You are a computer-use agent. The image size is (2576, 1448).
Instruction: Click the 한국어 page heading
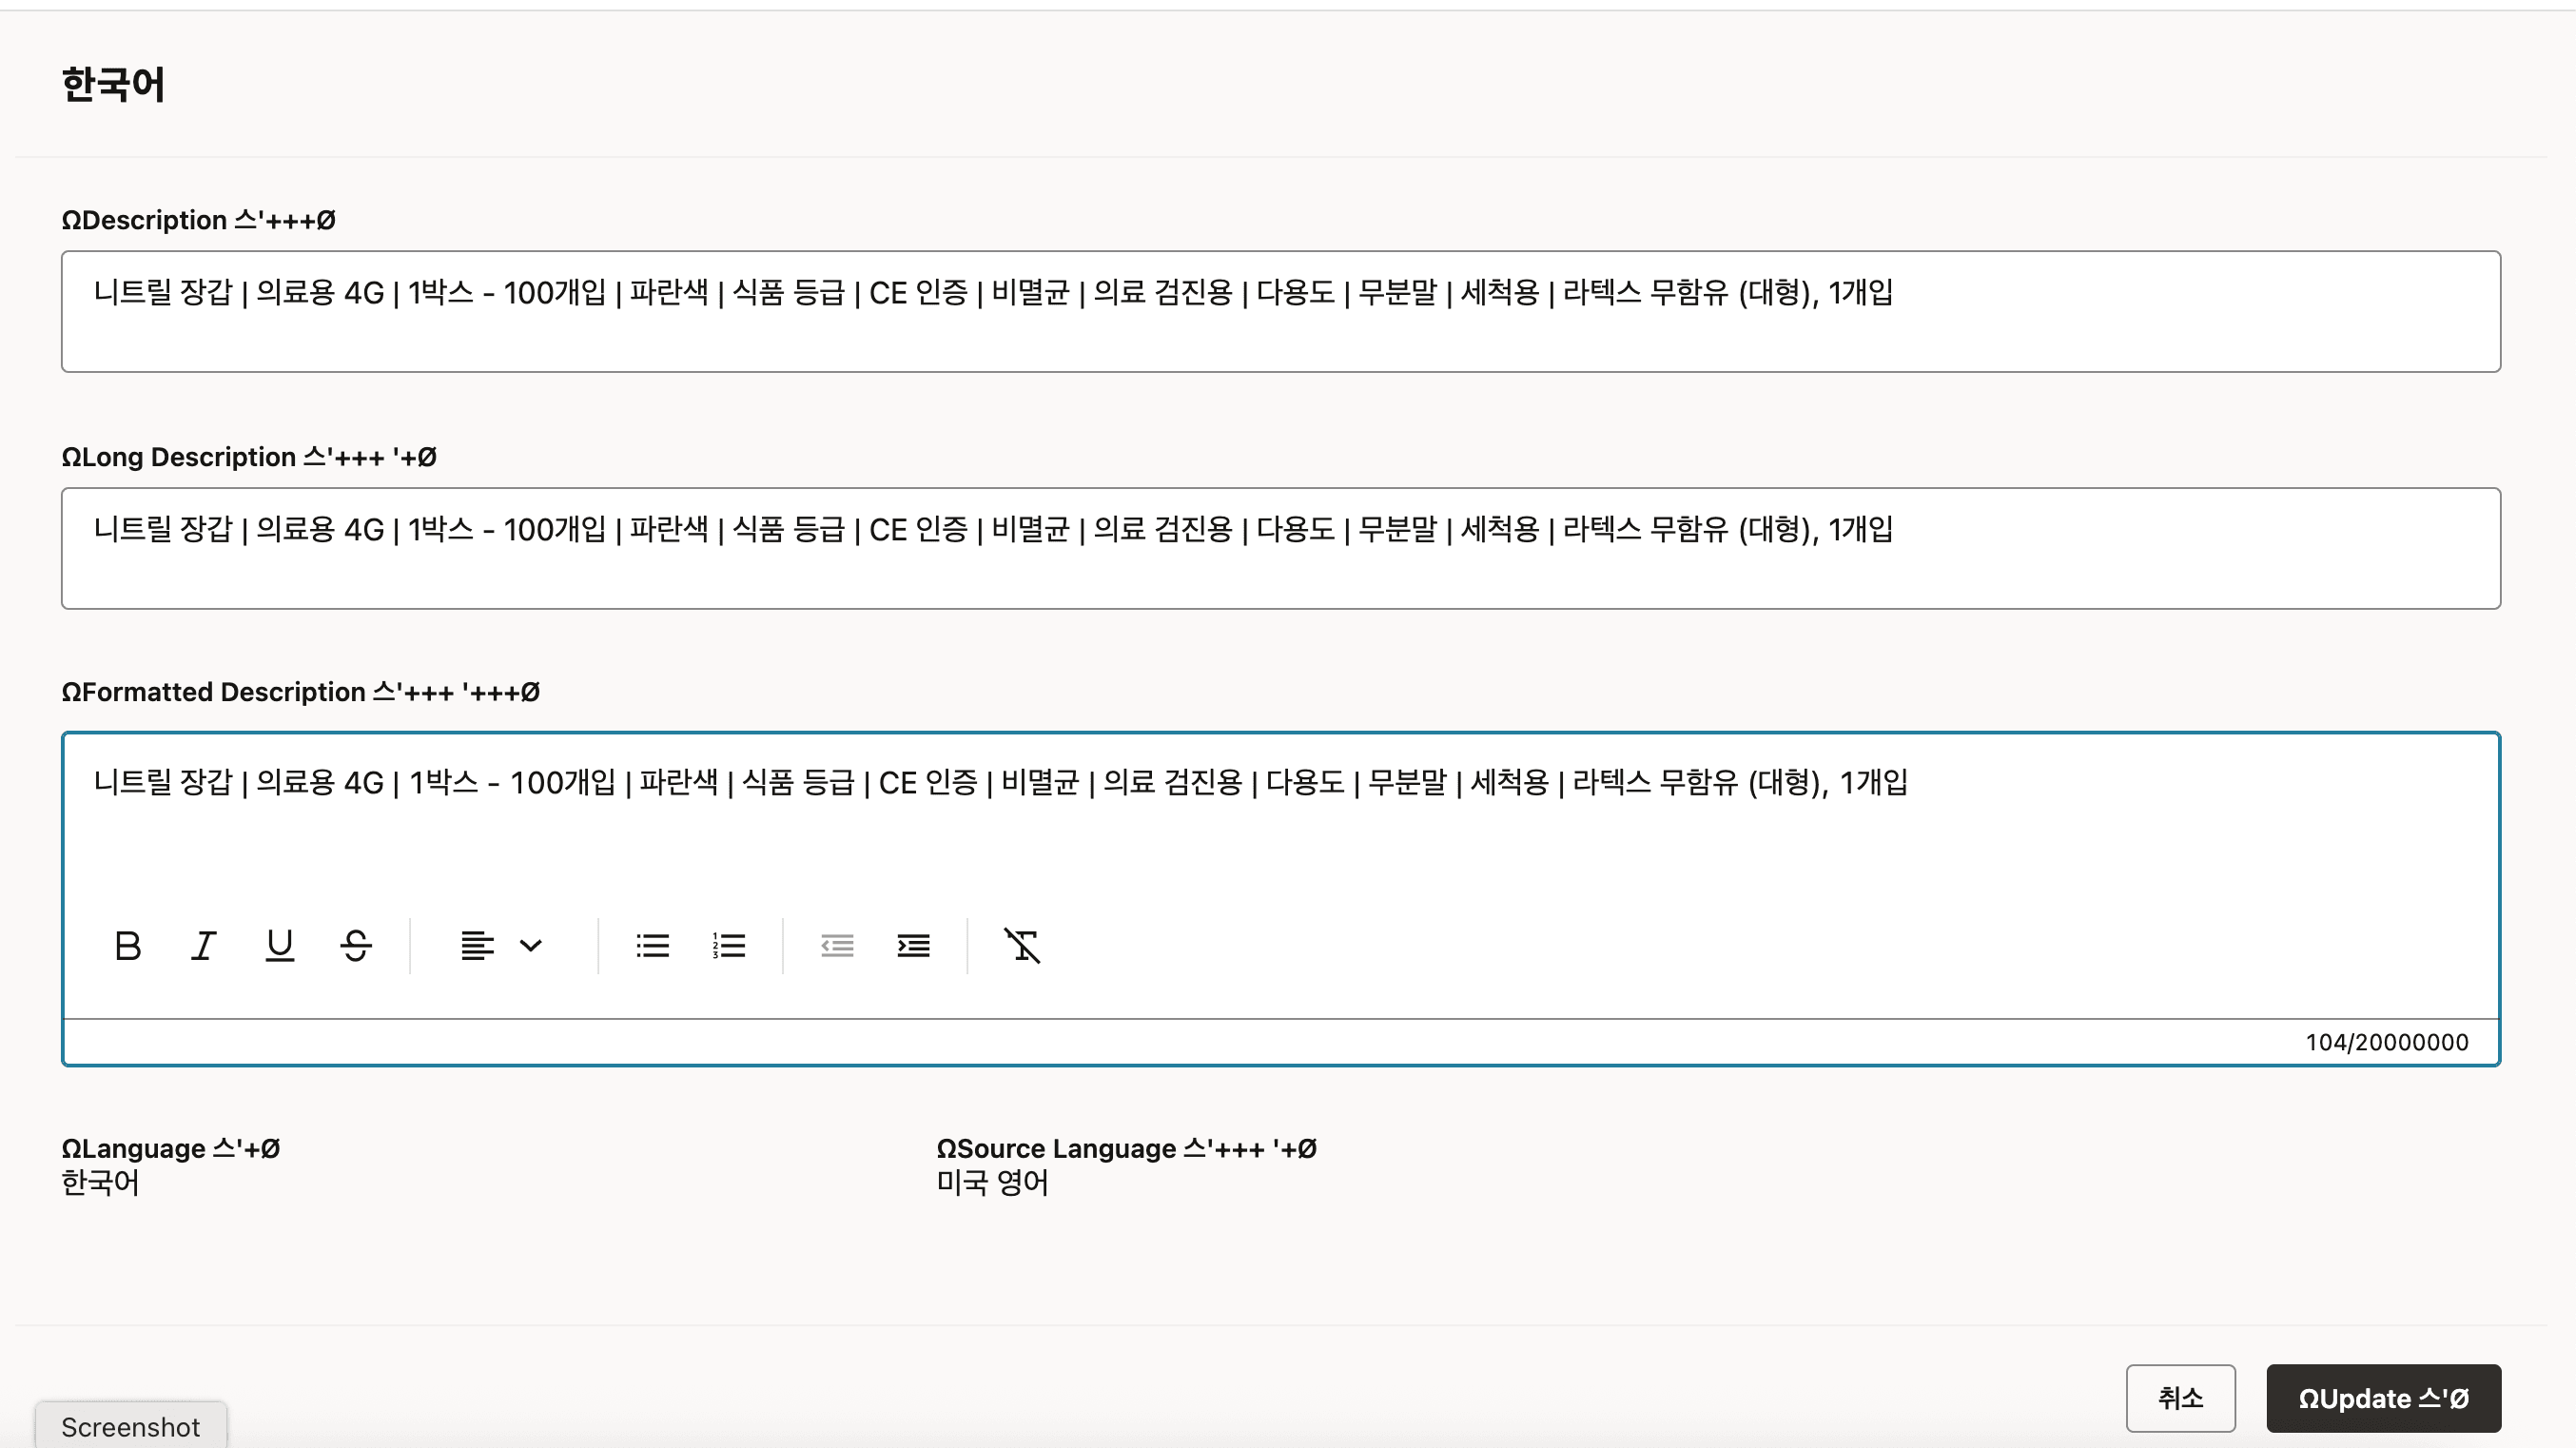pos(113,86)
